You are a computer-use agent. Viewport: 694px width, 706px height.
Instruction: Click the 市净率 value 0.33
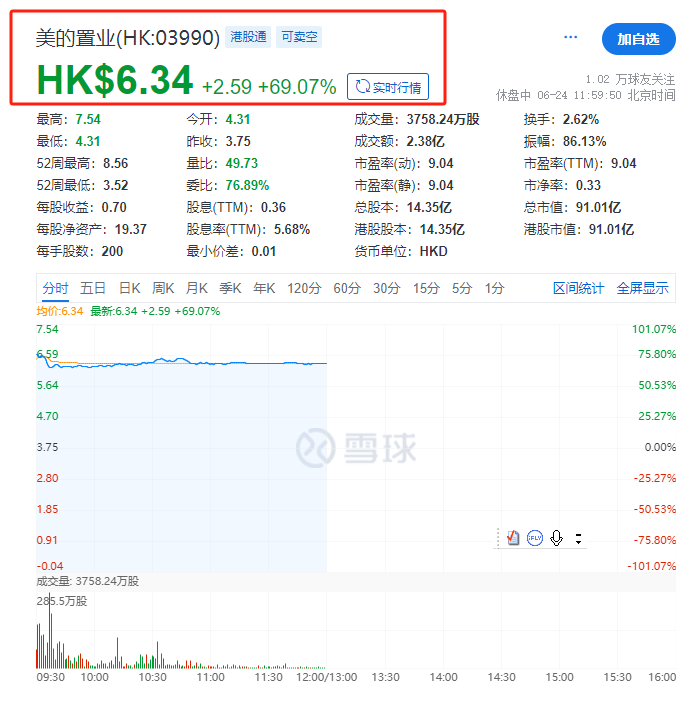coord(588,186)
